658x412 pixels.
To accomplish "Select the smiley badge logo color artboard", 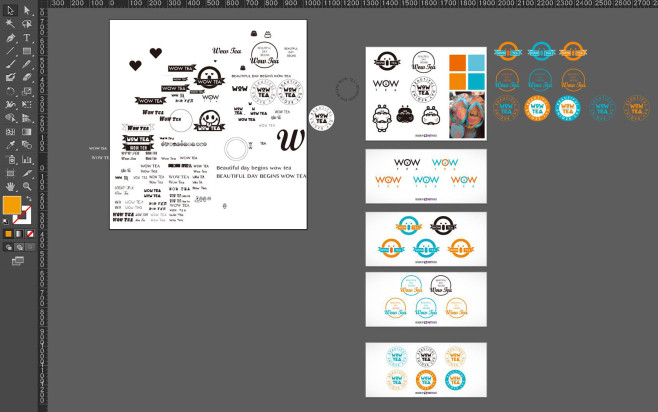I will pyautogui.click(x=426, y=239).
